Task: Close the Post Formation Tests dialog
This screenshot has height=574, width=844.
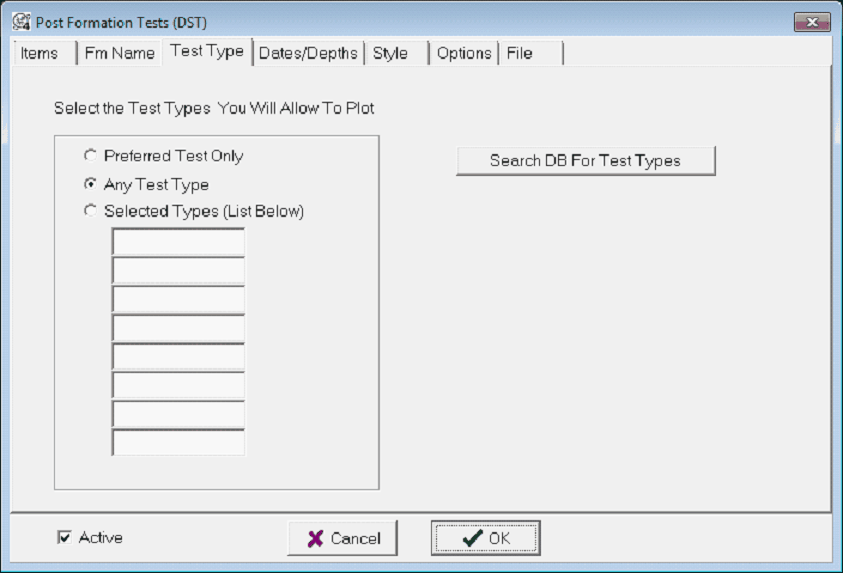Action: (x=812, y=22)
